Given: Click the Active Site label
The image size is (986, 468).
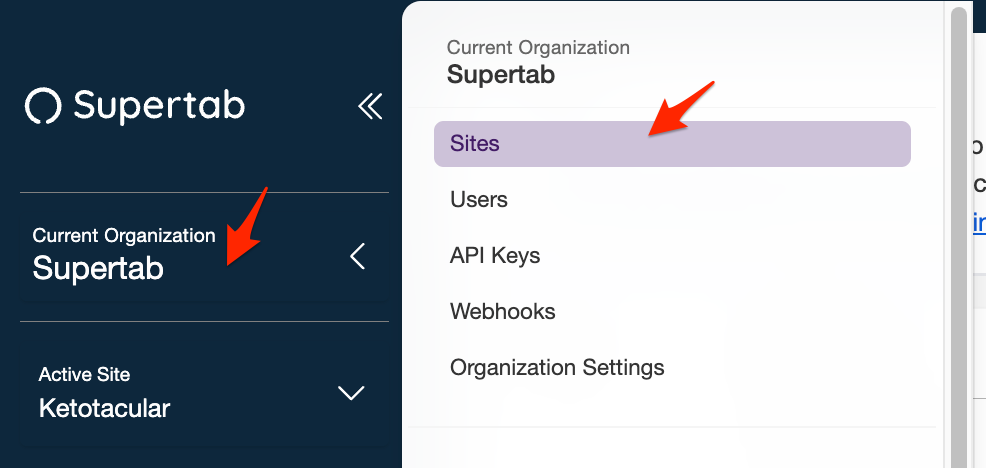Looking at the screenshot, I should (x=84, y=375).
